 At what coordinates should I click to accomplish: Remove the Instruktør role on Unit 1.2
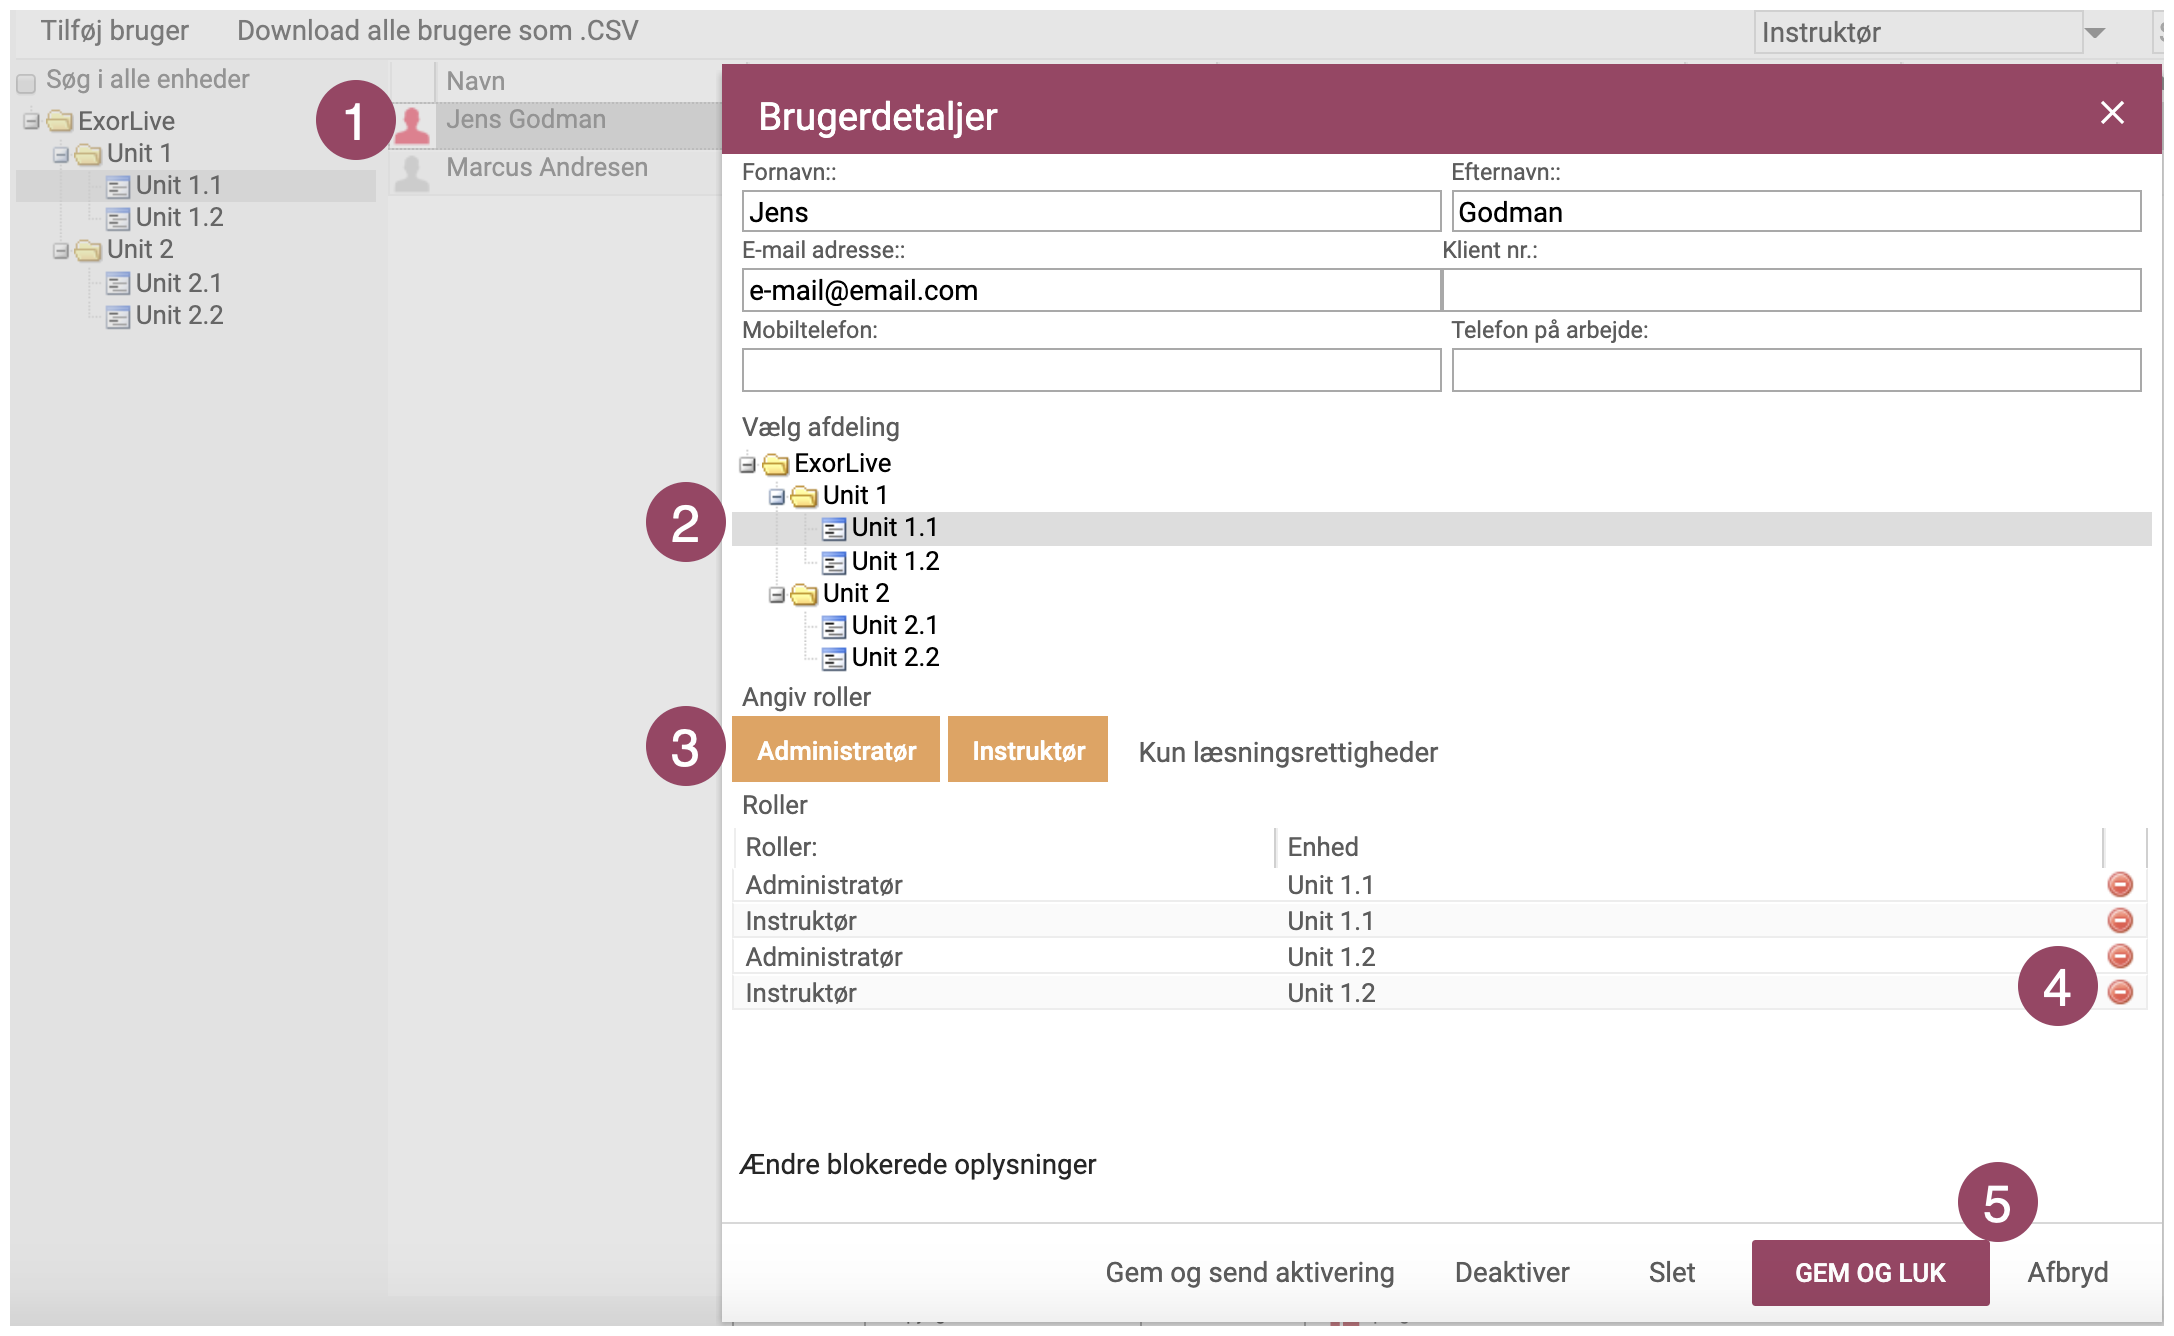tap(2120, 992)
